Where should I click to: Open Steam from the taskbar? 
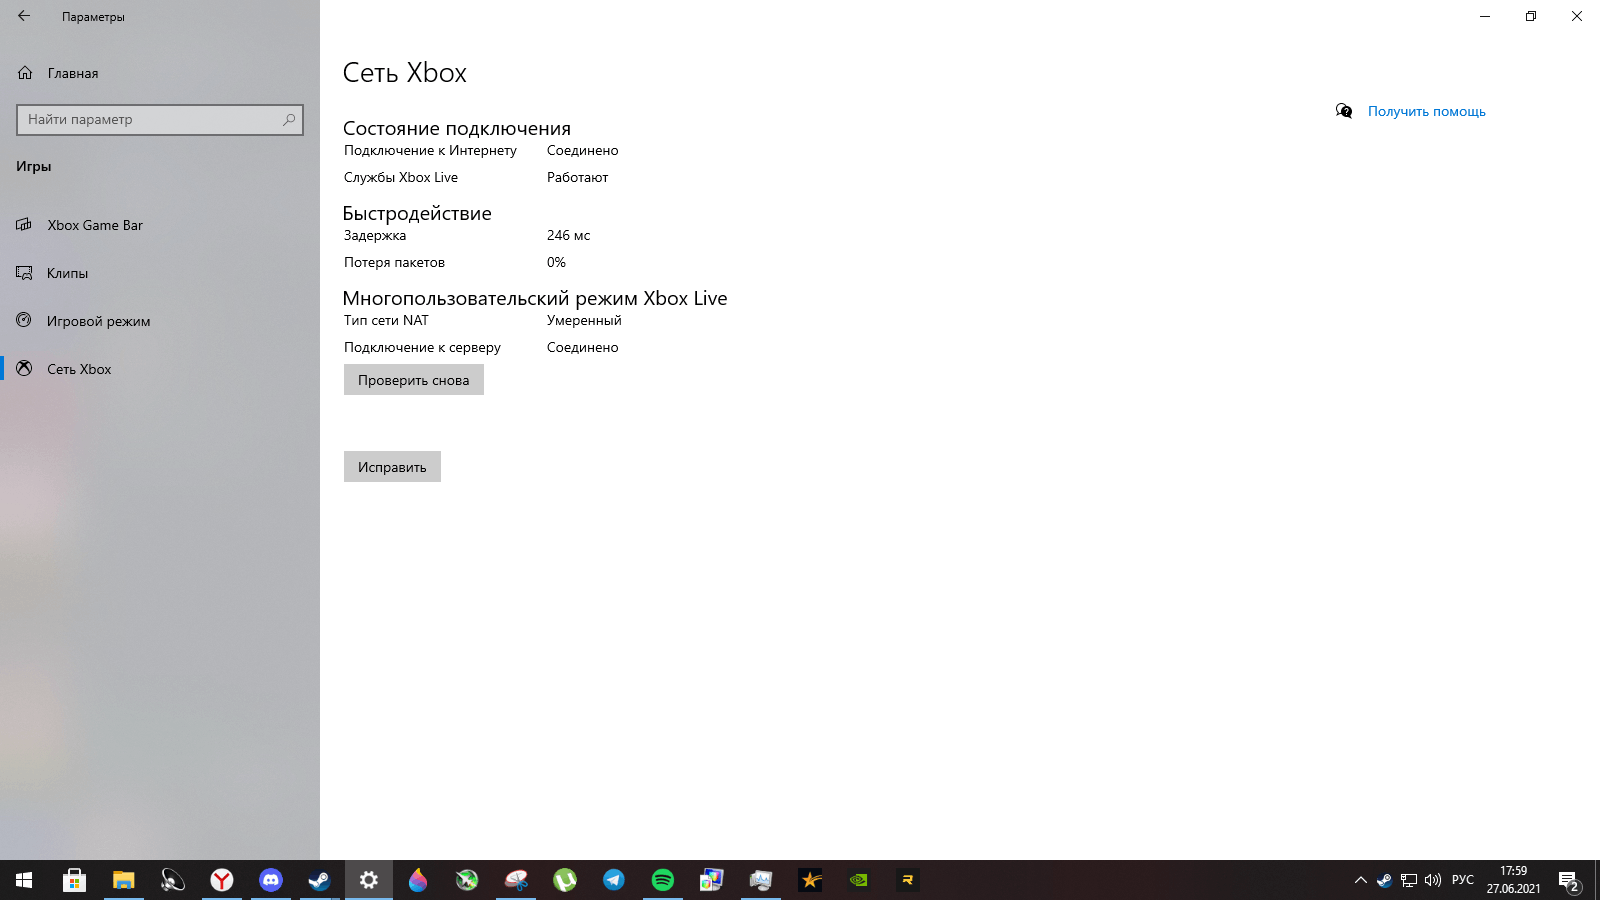tap(319, 880)
